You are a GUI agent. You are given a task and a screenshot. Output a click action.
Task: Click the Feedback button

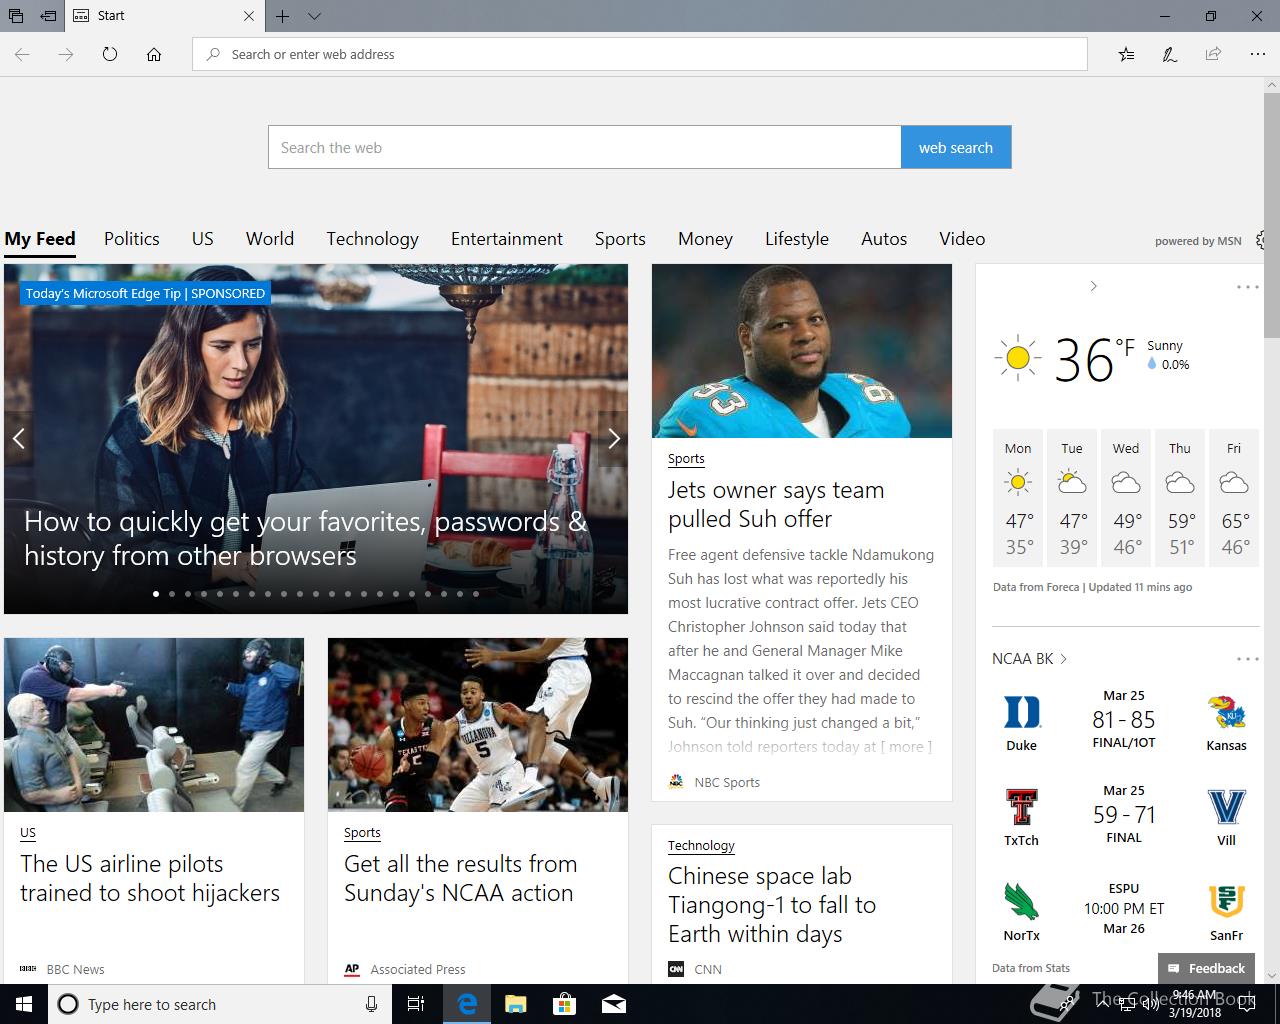click(1206, 968)
